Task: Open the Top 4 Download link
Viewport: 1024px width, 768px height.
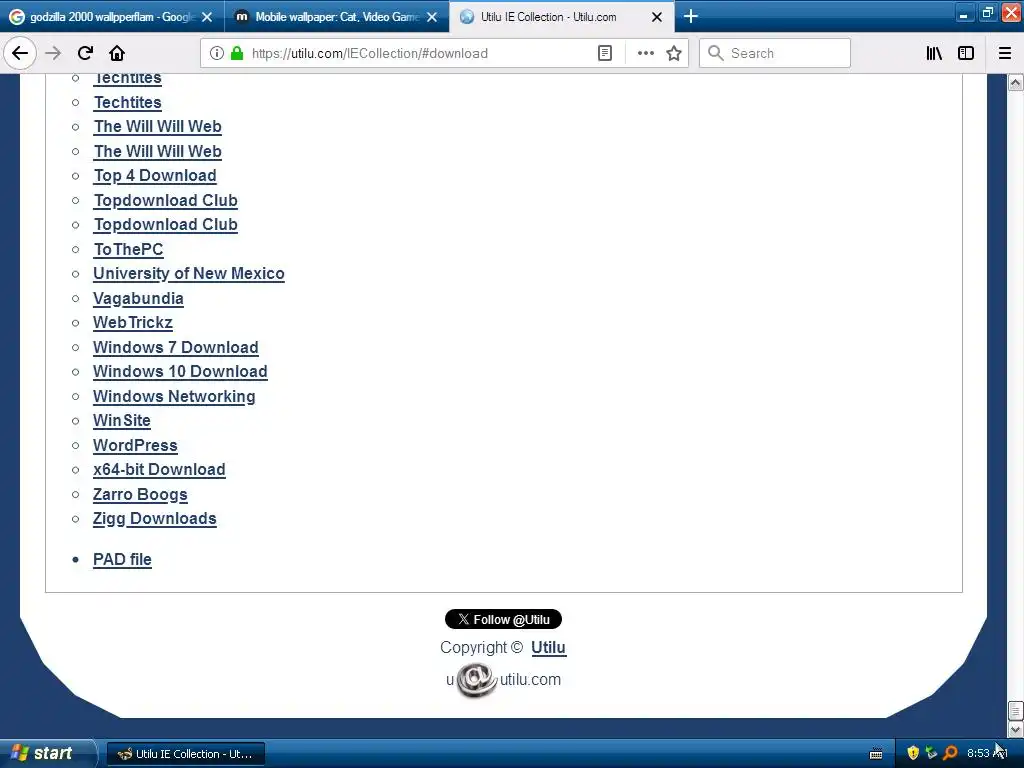Action: click(155, 176)
